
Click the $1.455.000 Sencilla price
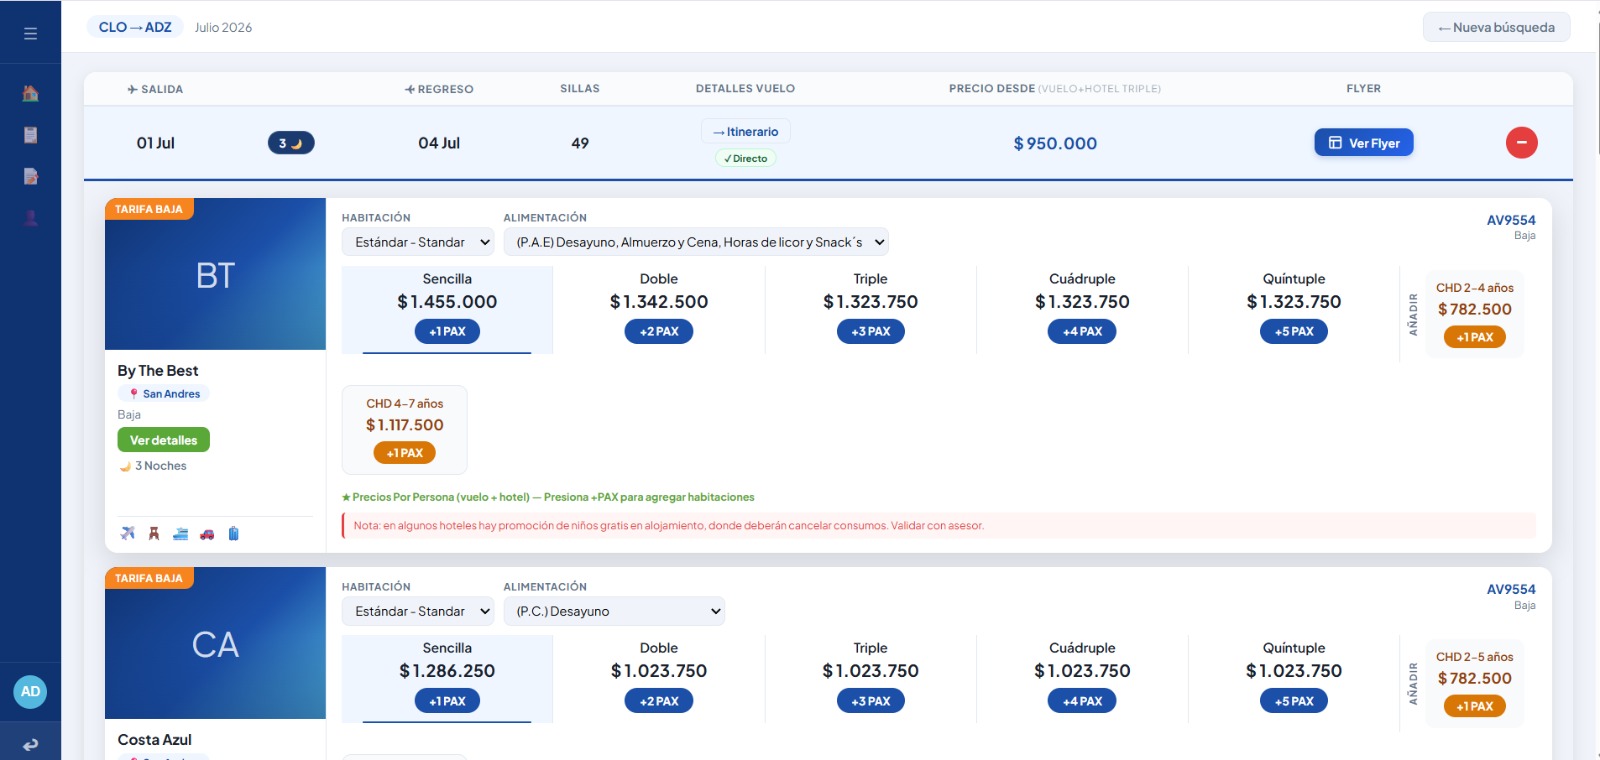point(447,302)
